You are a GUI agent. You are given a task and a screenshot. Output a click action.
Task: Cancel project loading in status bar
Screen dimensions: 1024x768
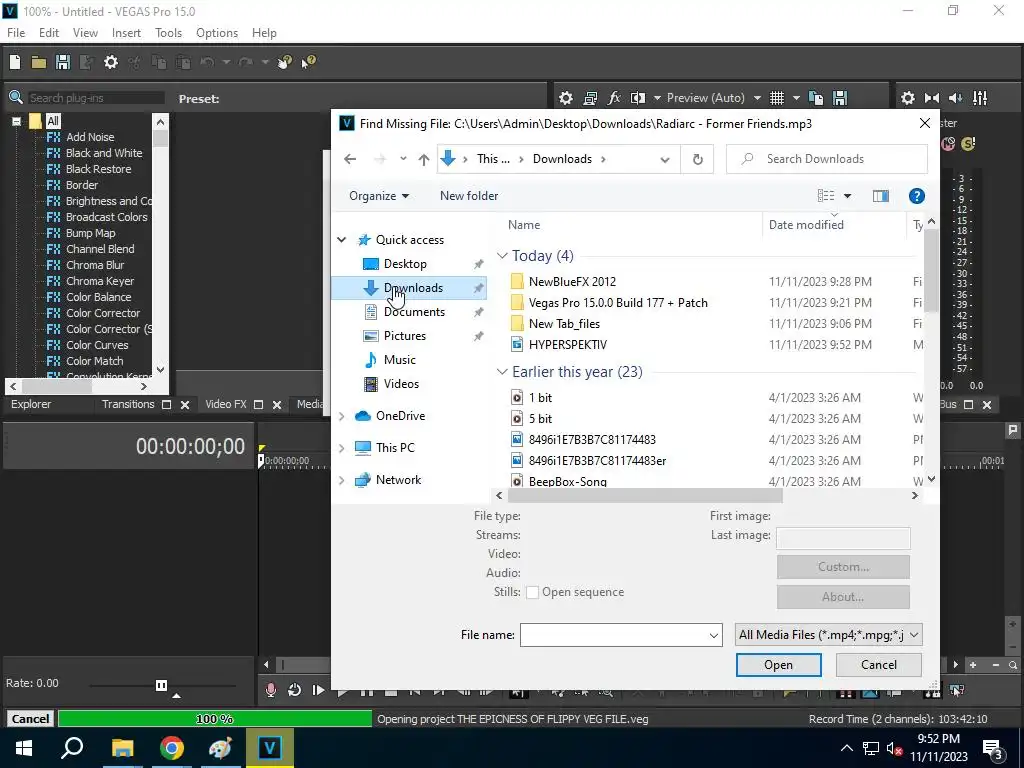coord(30,719)
